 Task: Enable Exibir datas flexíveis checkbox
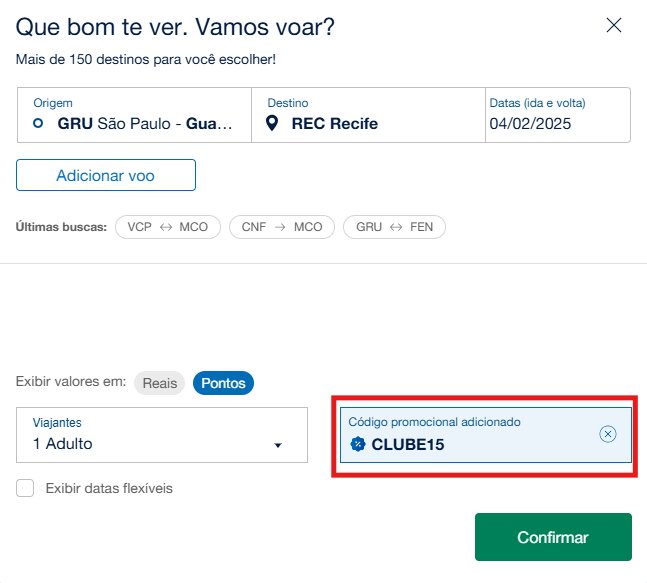[25, 488]
